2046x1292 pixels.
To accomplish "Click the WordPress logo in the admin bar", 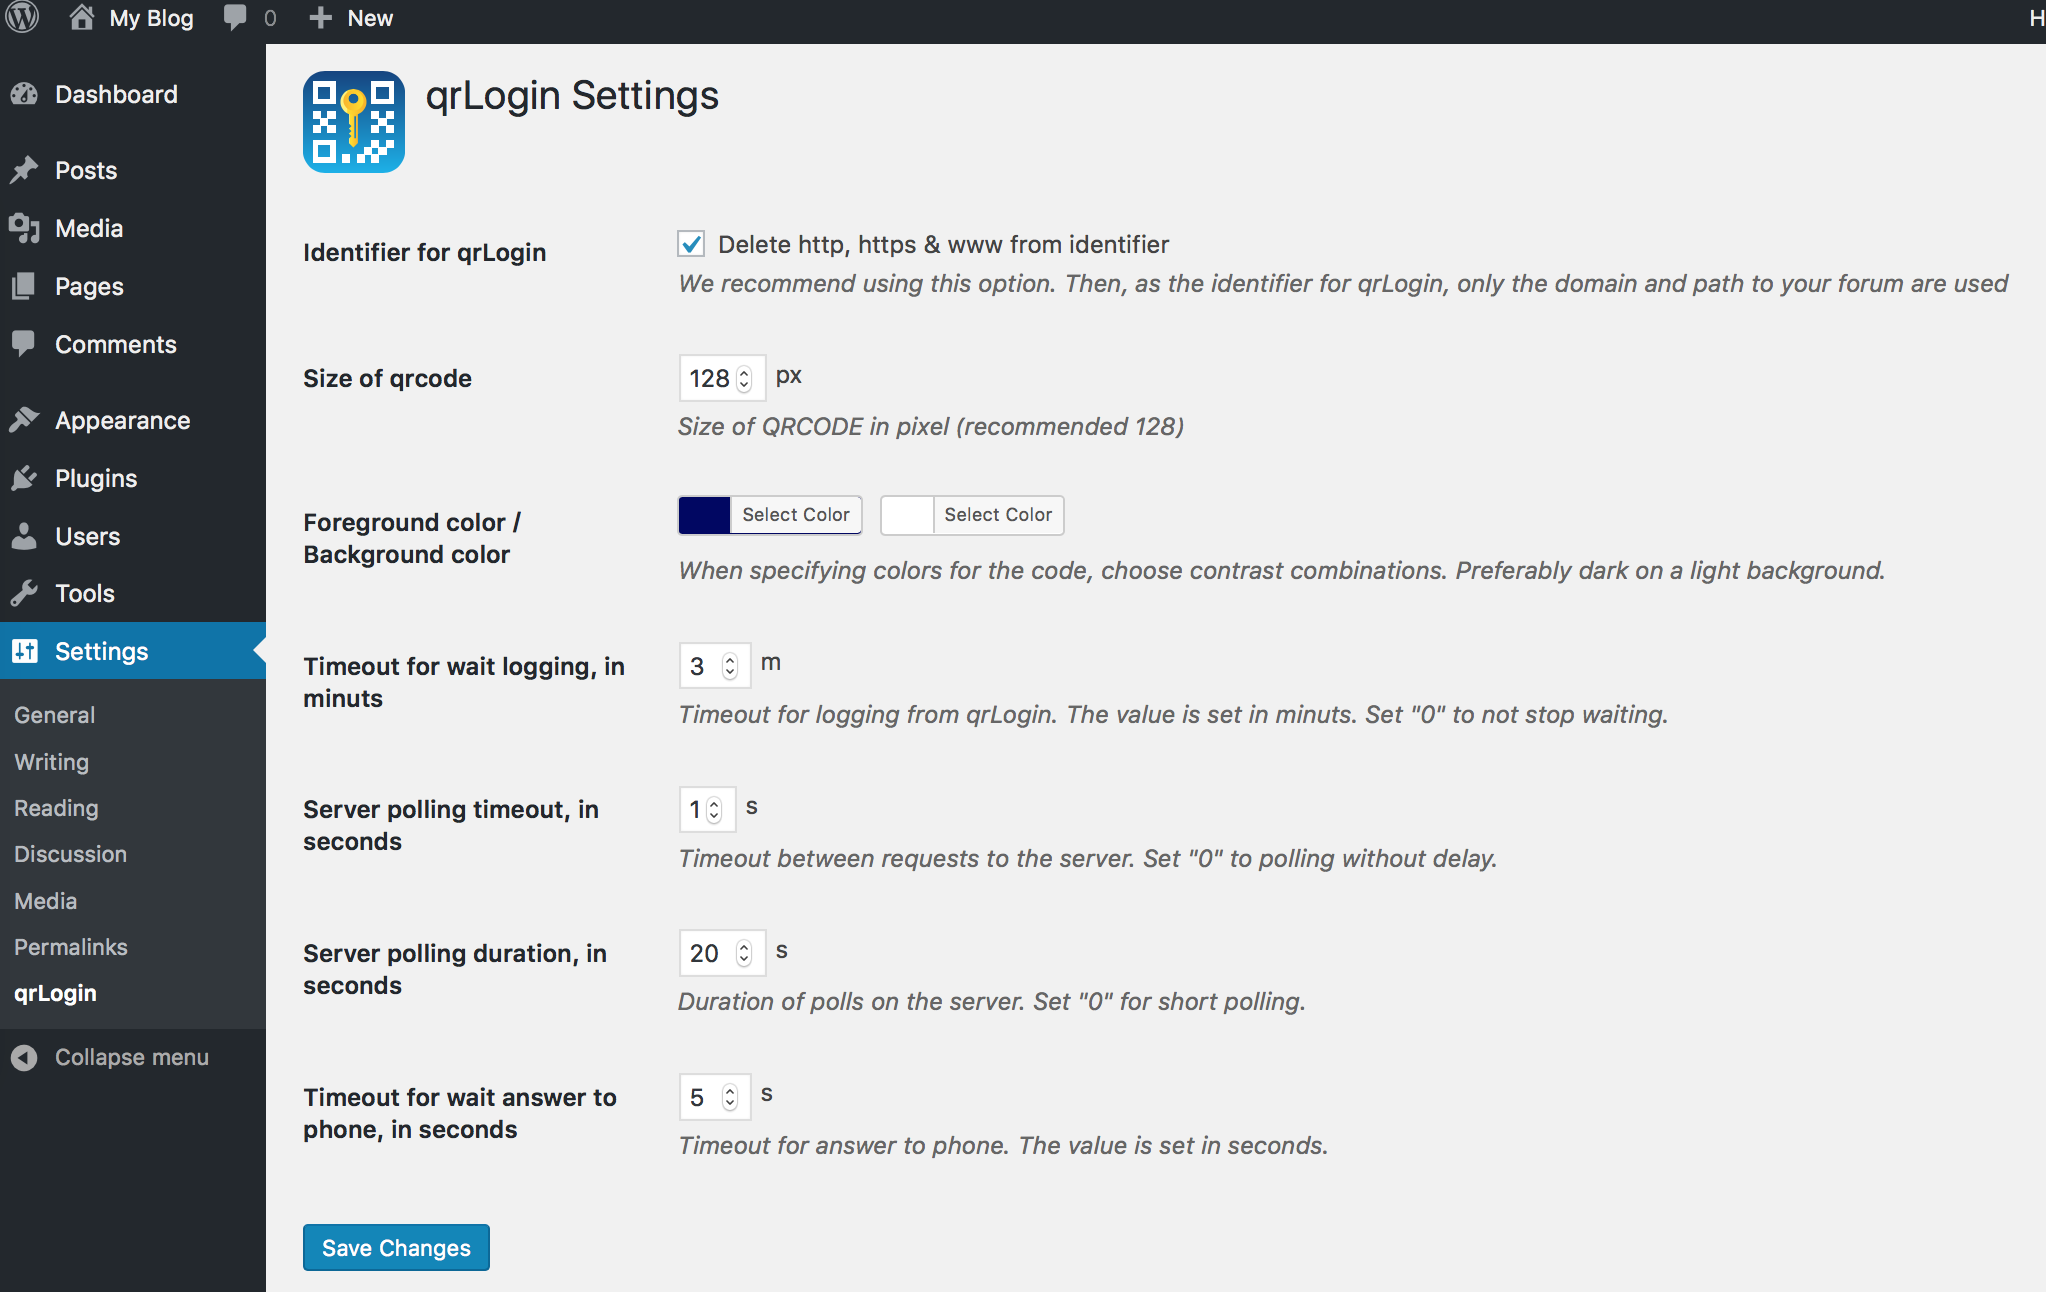I will coord(22,18).
